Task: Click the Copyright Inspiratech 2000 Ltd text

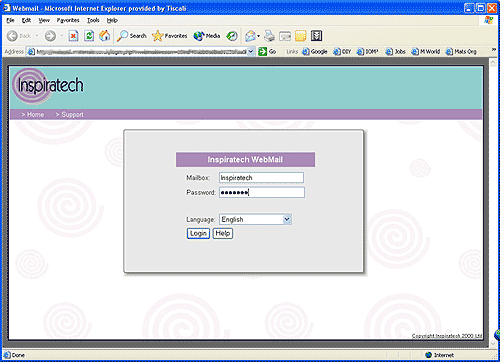Action: tap(447, 336)
